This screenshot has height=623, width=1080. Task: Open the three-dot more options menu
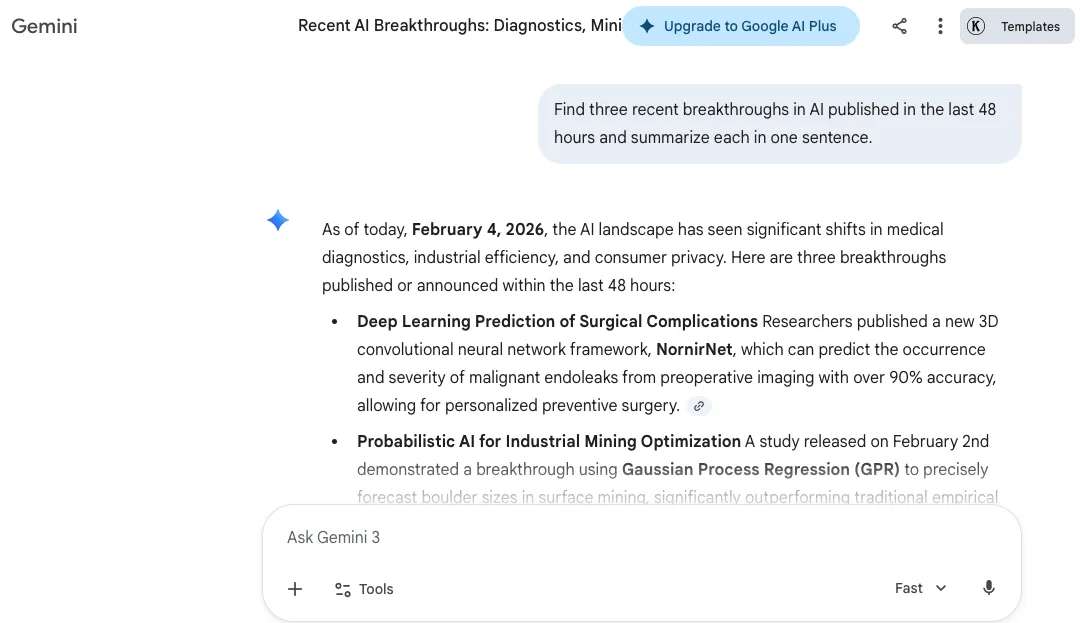(939, 26)
